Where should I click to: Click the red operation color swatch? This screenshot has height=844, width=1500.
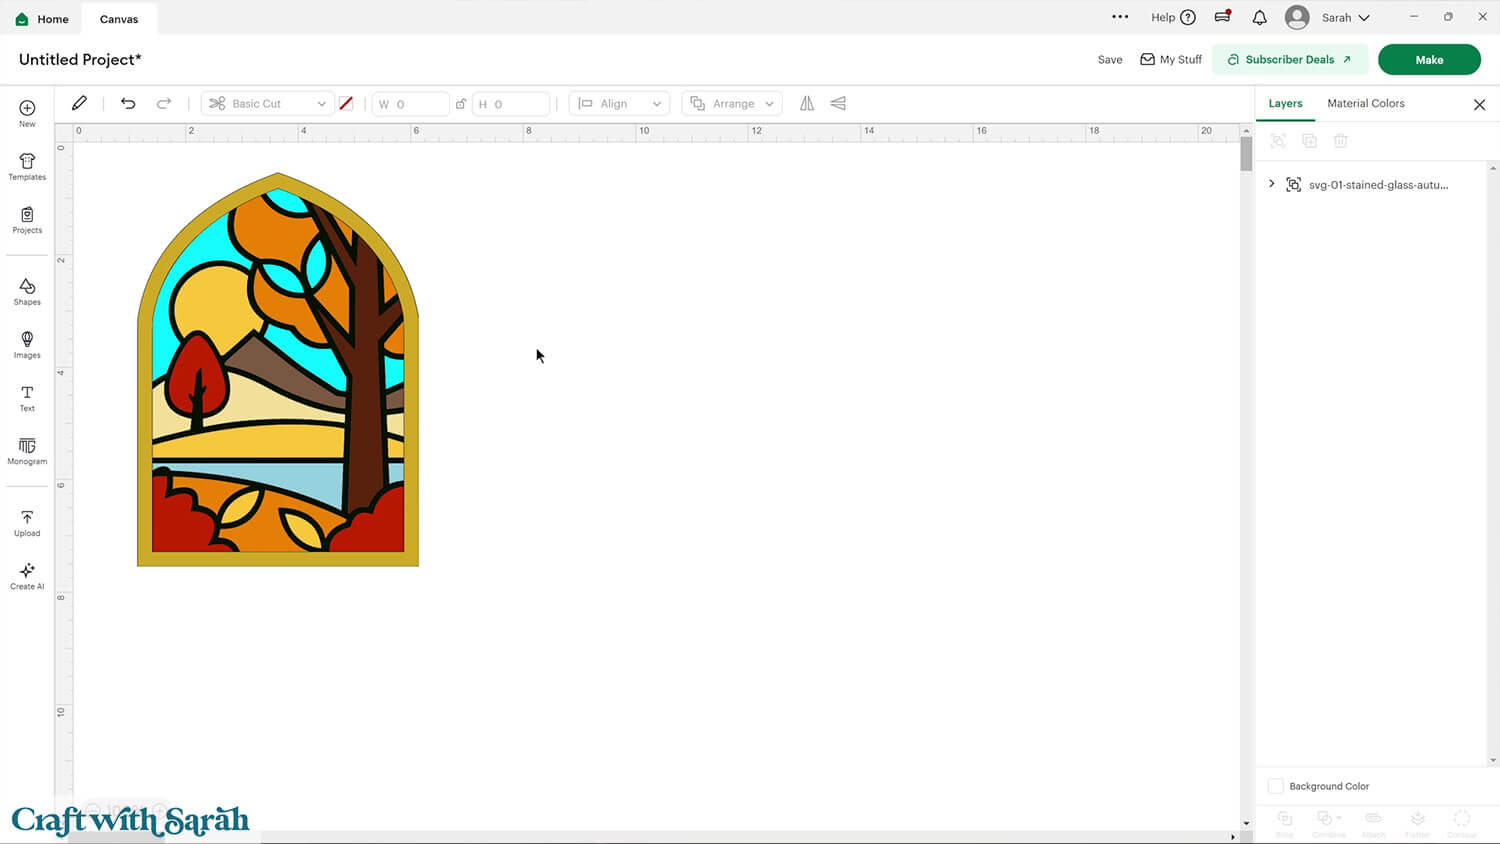click(x=346, y=103)
